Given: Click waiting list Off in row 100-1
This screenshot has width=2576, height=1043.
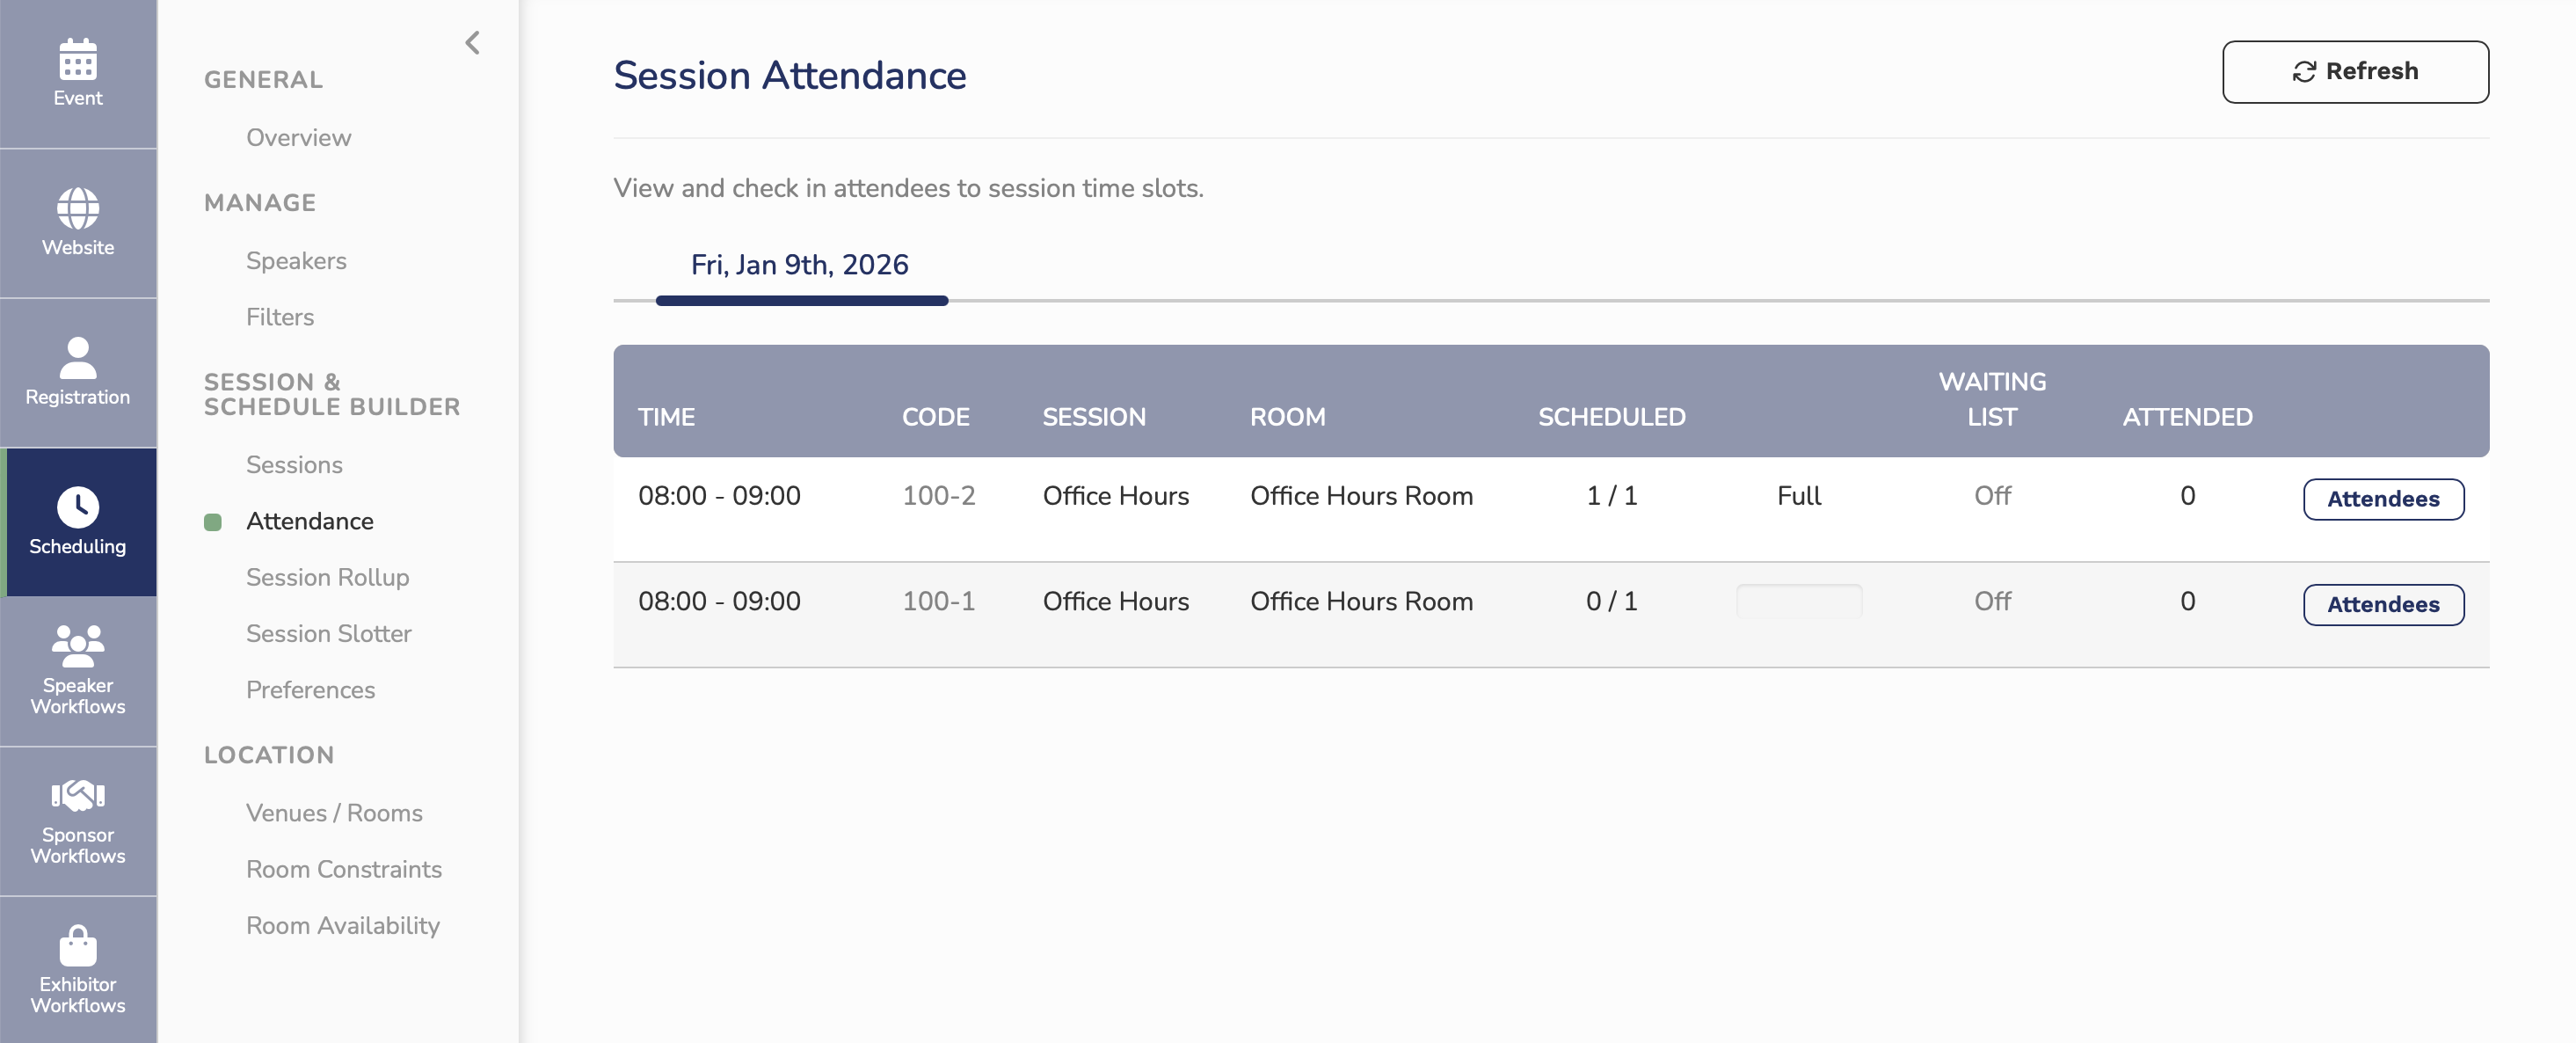Looking at the screenshot, I should 1992,601.
